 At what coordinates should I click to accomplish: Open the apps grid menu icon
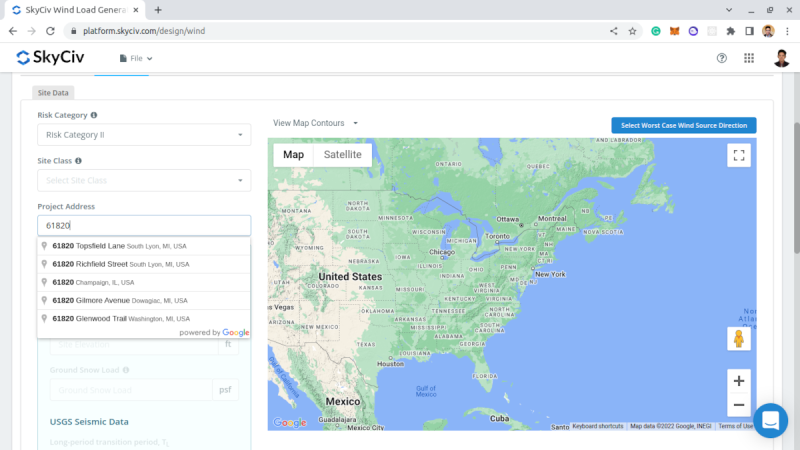pyautogui.click(x=749, y=59)
